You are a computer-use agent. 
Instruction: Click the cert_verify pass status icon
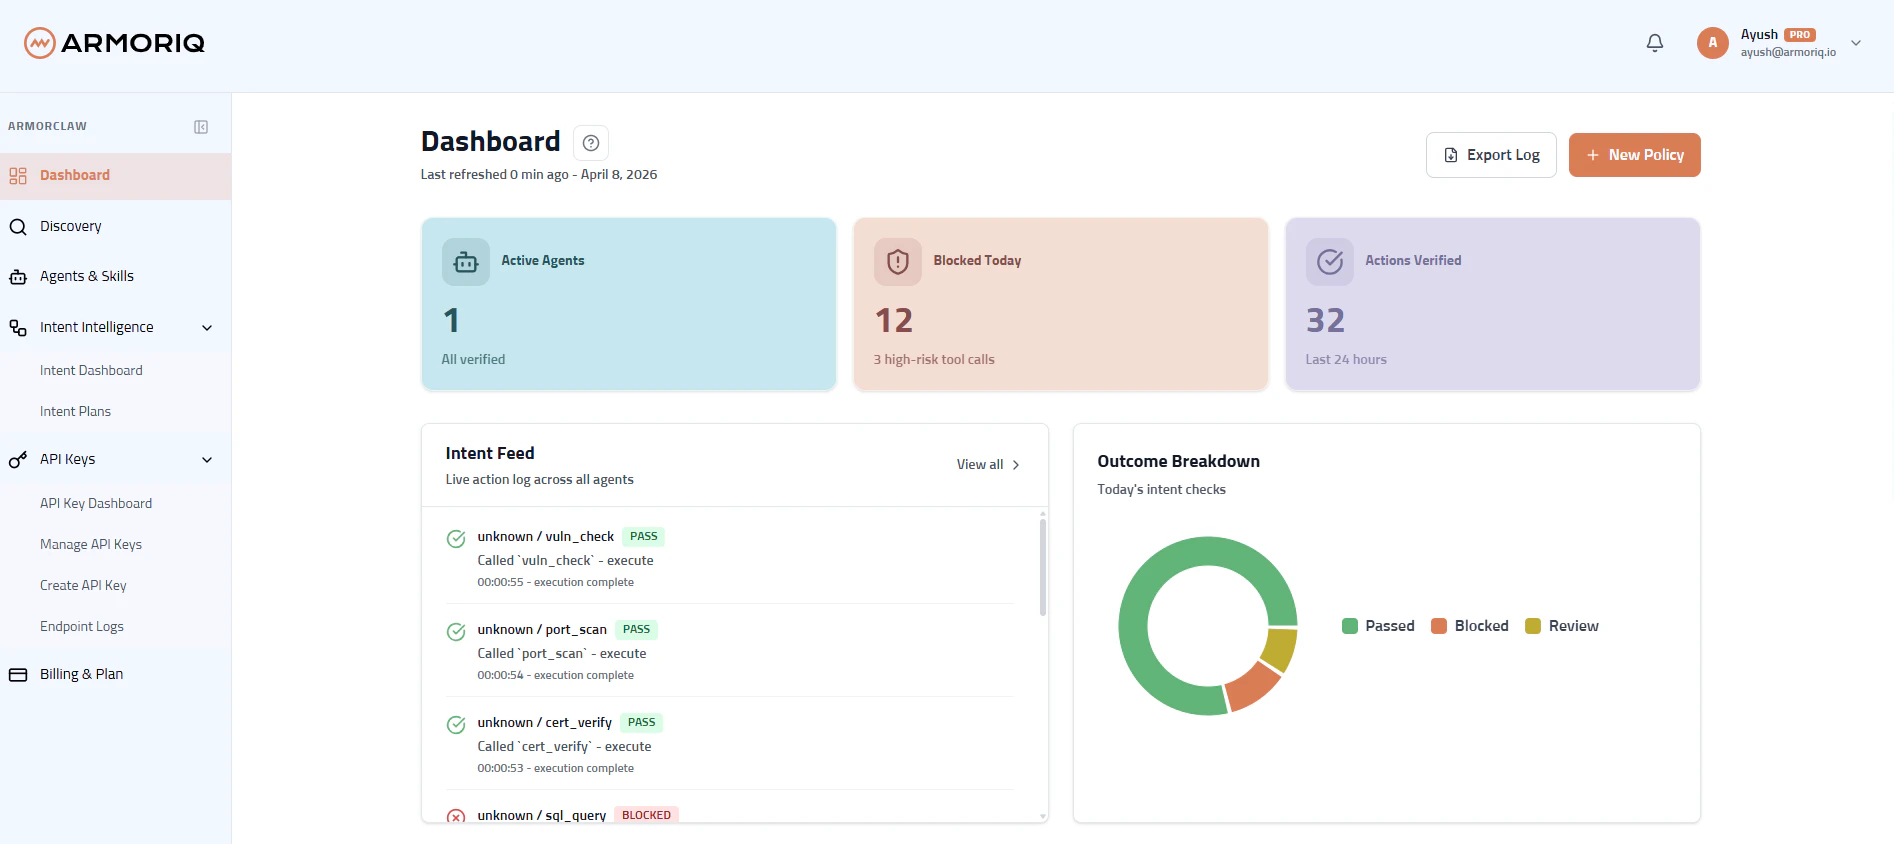[456, 725]
